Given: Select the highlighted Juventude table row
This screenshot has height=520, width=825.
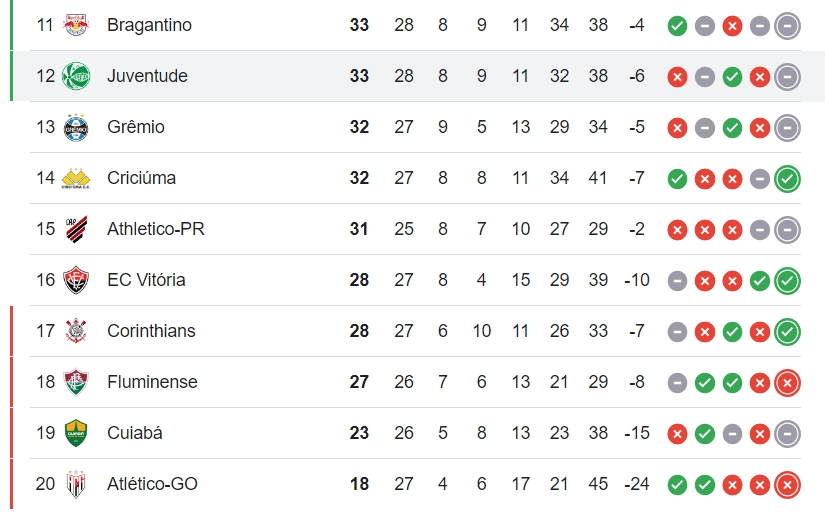Looking at the screenshot, I should coord(416,76).
